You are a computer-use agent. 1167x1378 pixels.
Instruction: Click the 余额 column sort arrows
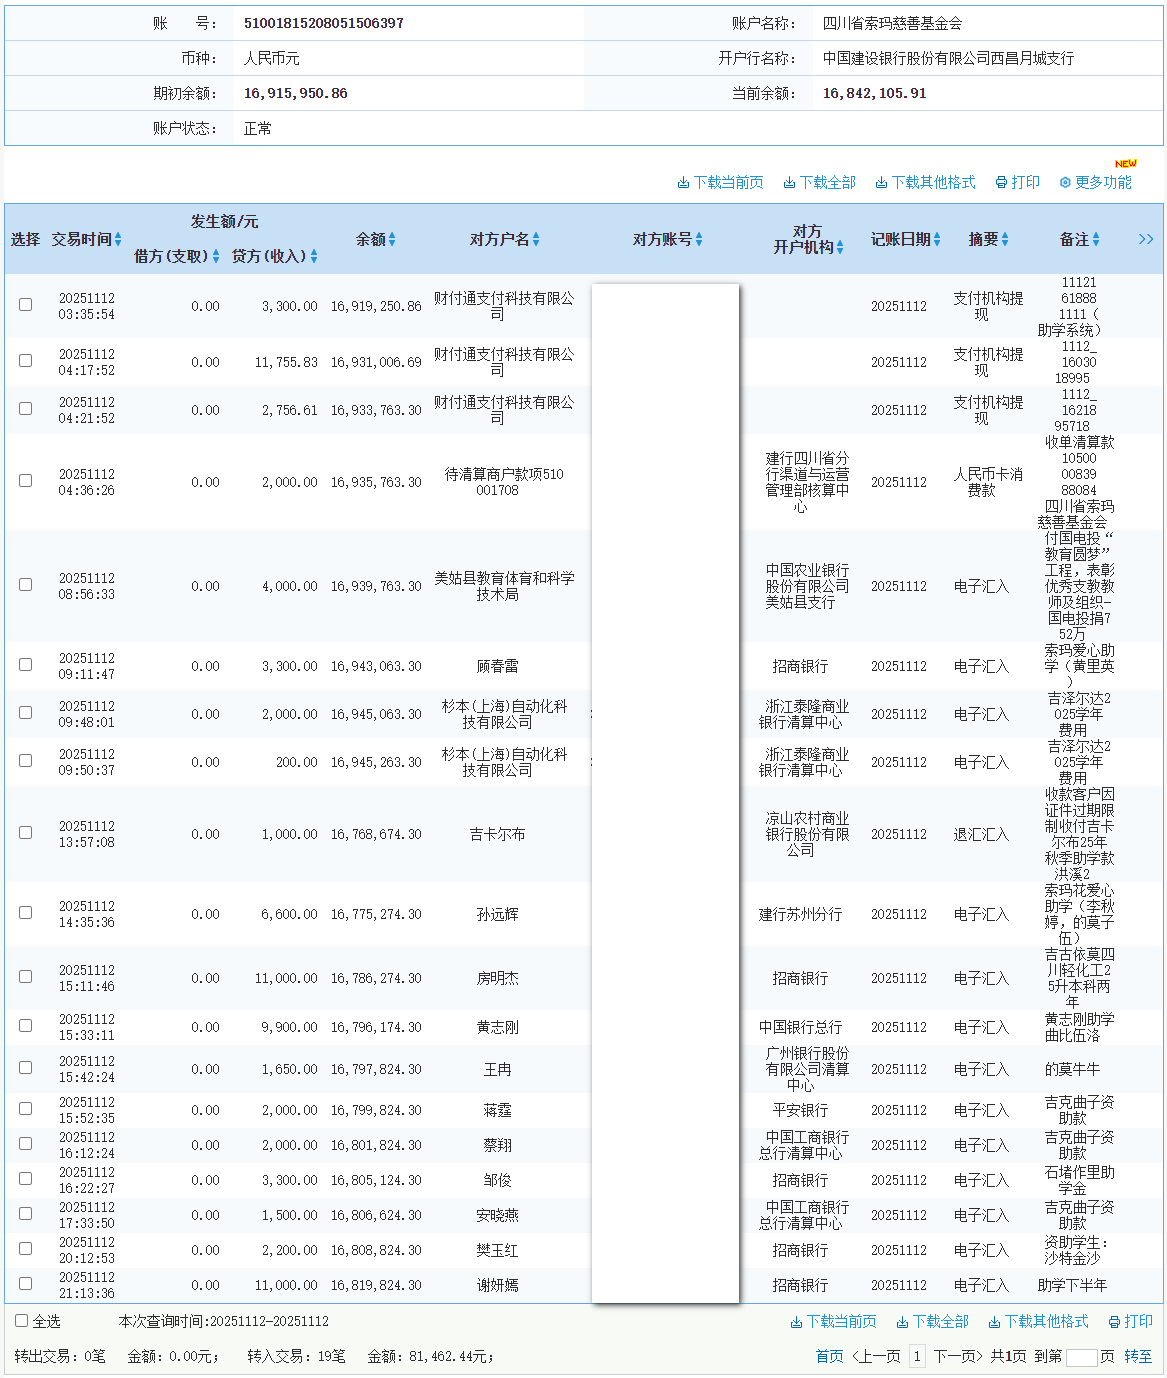393,239
